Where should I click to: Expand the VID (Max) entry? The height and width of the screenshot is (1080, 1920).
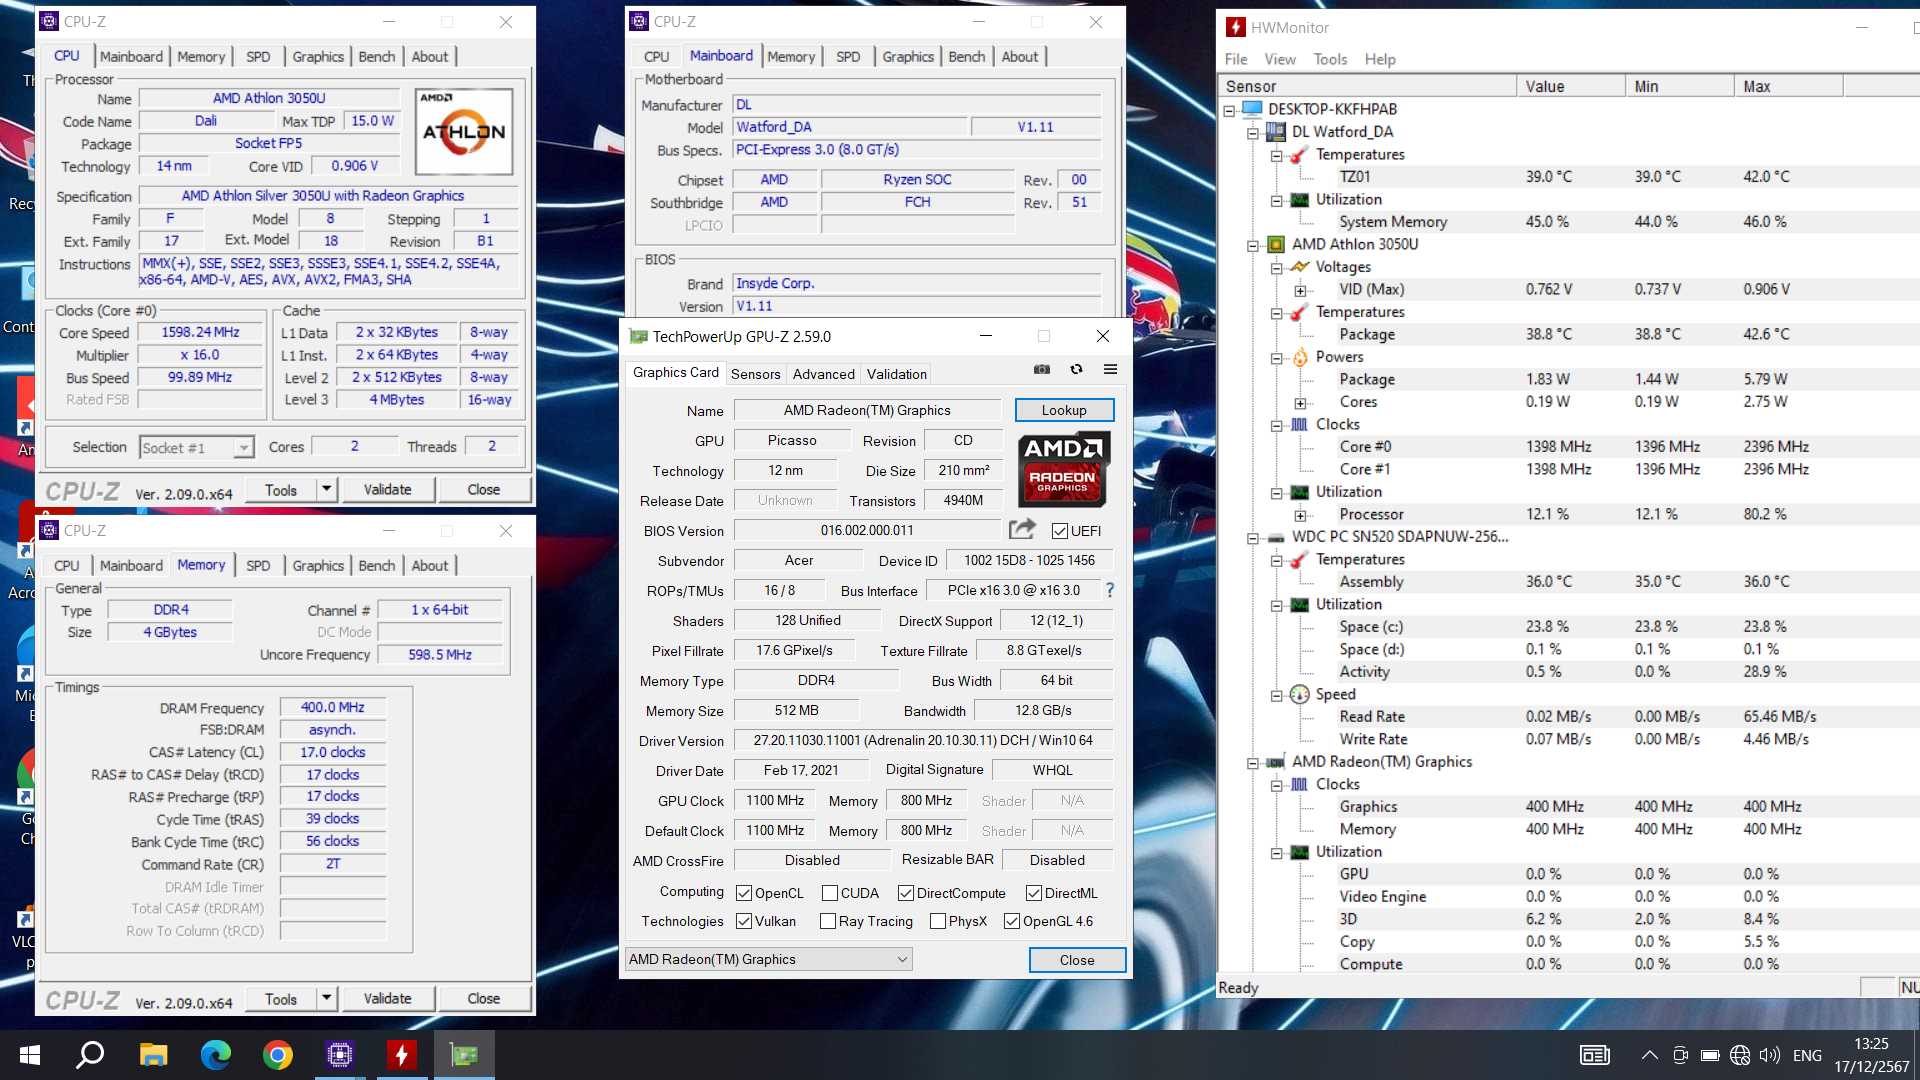click(1300, 290)
